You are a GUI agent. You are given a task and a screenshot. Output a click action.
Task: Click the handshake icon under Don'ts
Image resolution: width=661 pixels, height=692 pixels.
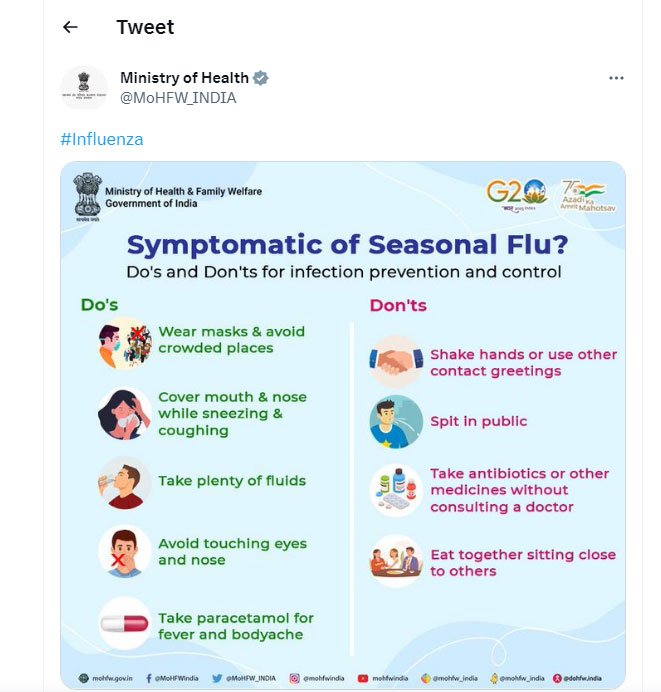[x=396, y=361]
